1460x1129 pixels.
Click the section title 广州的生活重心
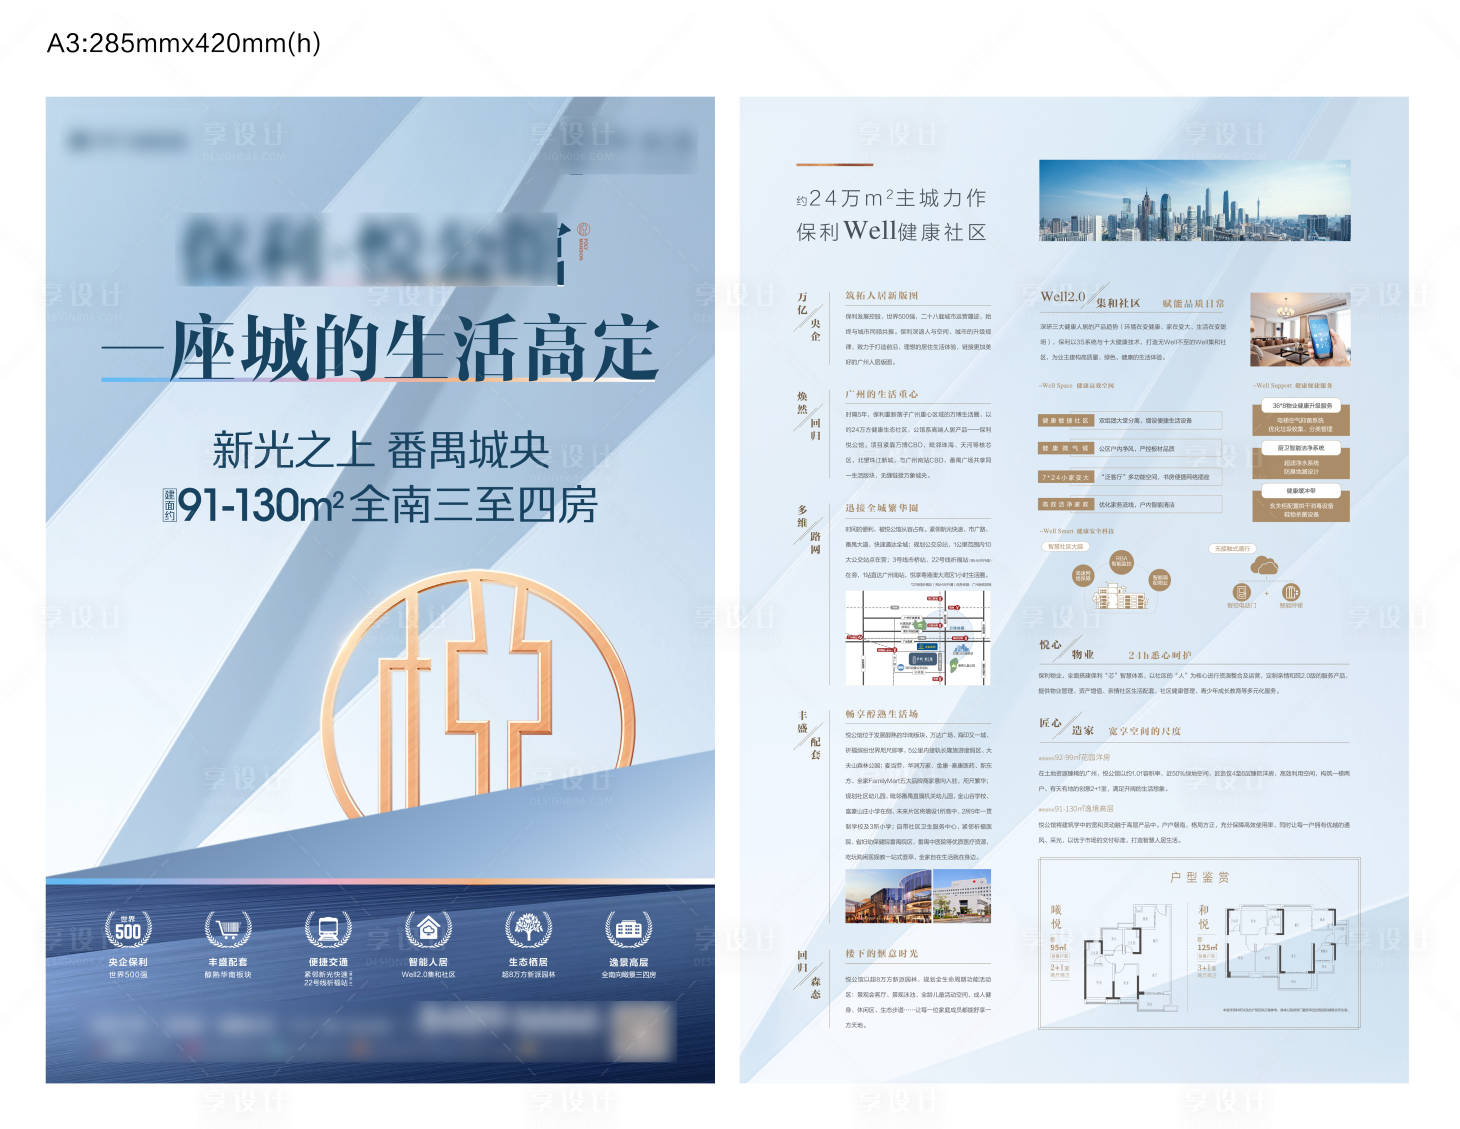pos(881,394)
